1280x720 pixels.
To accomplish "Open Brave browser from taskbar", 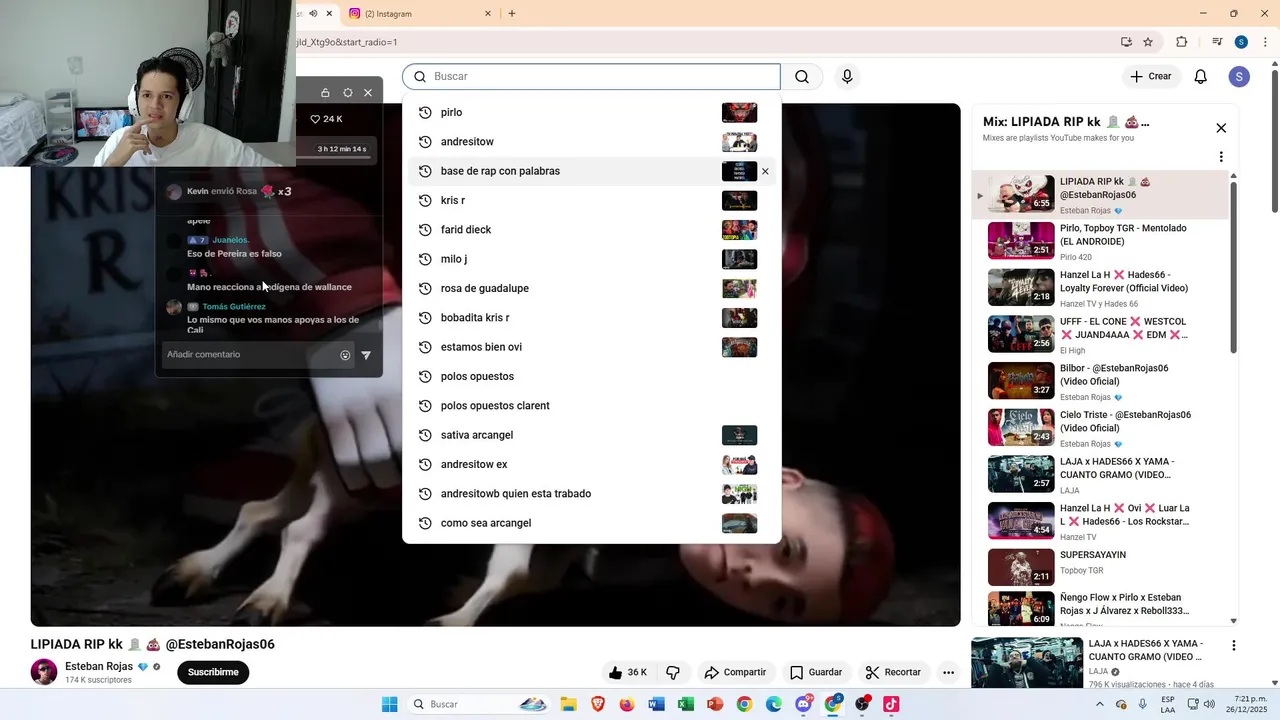I will pos(598,704).
